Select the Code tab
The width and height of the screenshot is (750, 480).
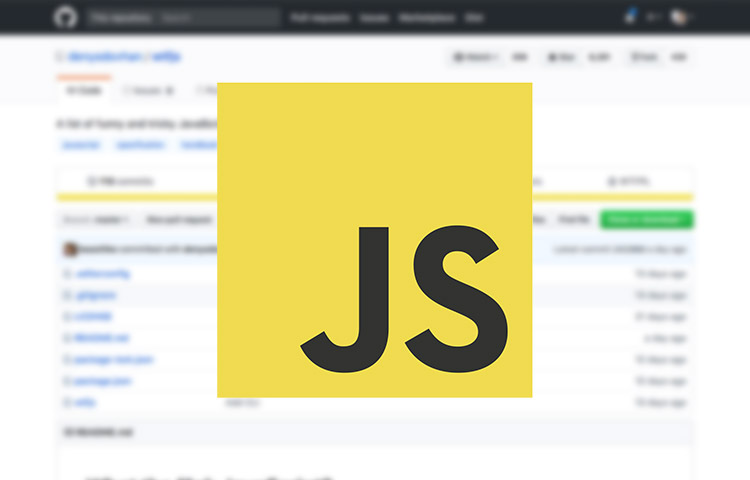click(83, 91)
